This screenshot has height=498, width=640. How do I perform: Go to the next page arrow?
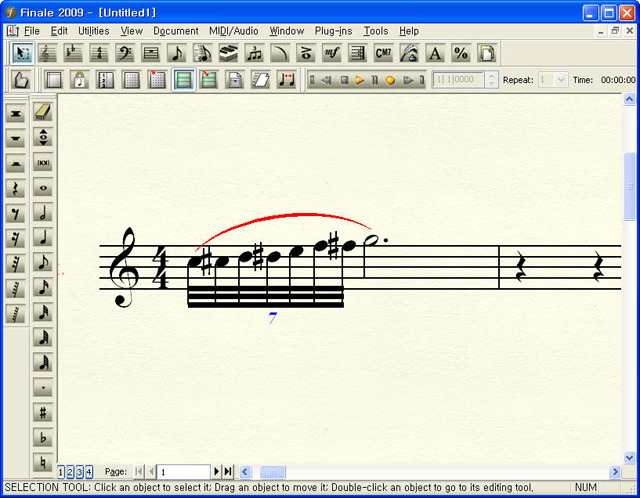(217, 471)
